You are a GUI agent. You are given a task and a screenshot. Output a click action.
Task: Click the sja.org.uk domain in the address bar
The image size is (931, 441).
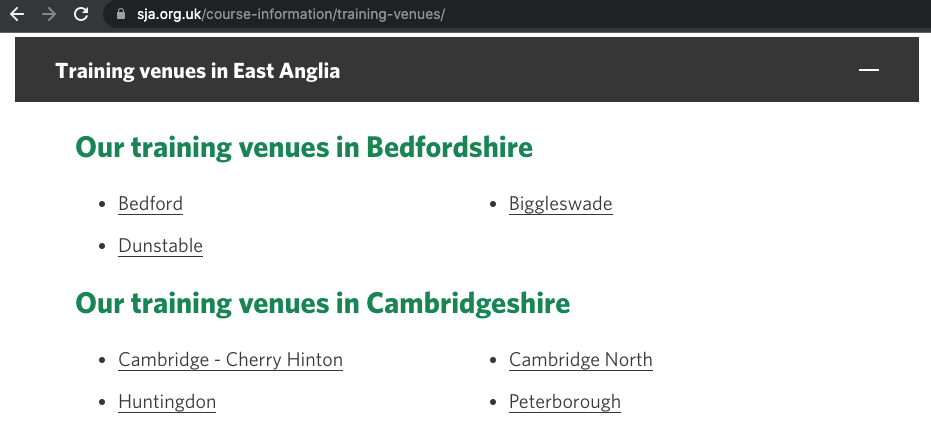click(x=169, y=15)
